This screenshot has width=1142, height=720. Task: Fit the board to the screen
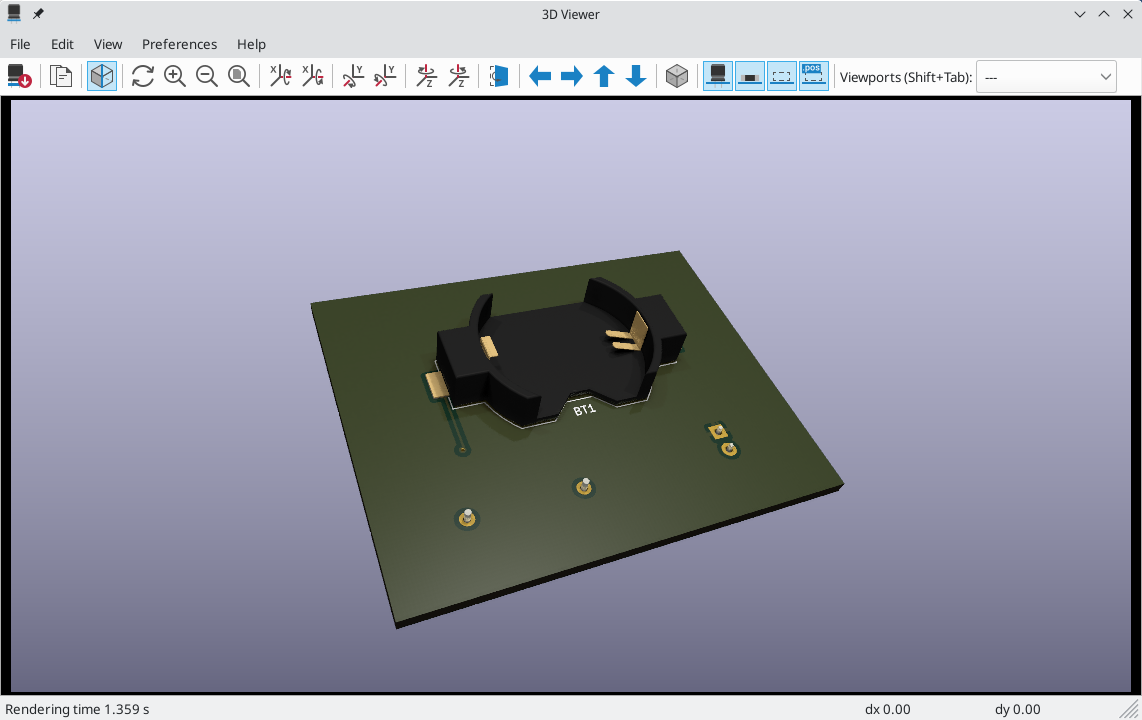tap(239, 76)
